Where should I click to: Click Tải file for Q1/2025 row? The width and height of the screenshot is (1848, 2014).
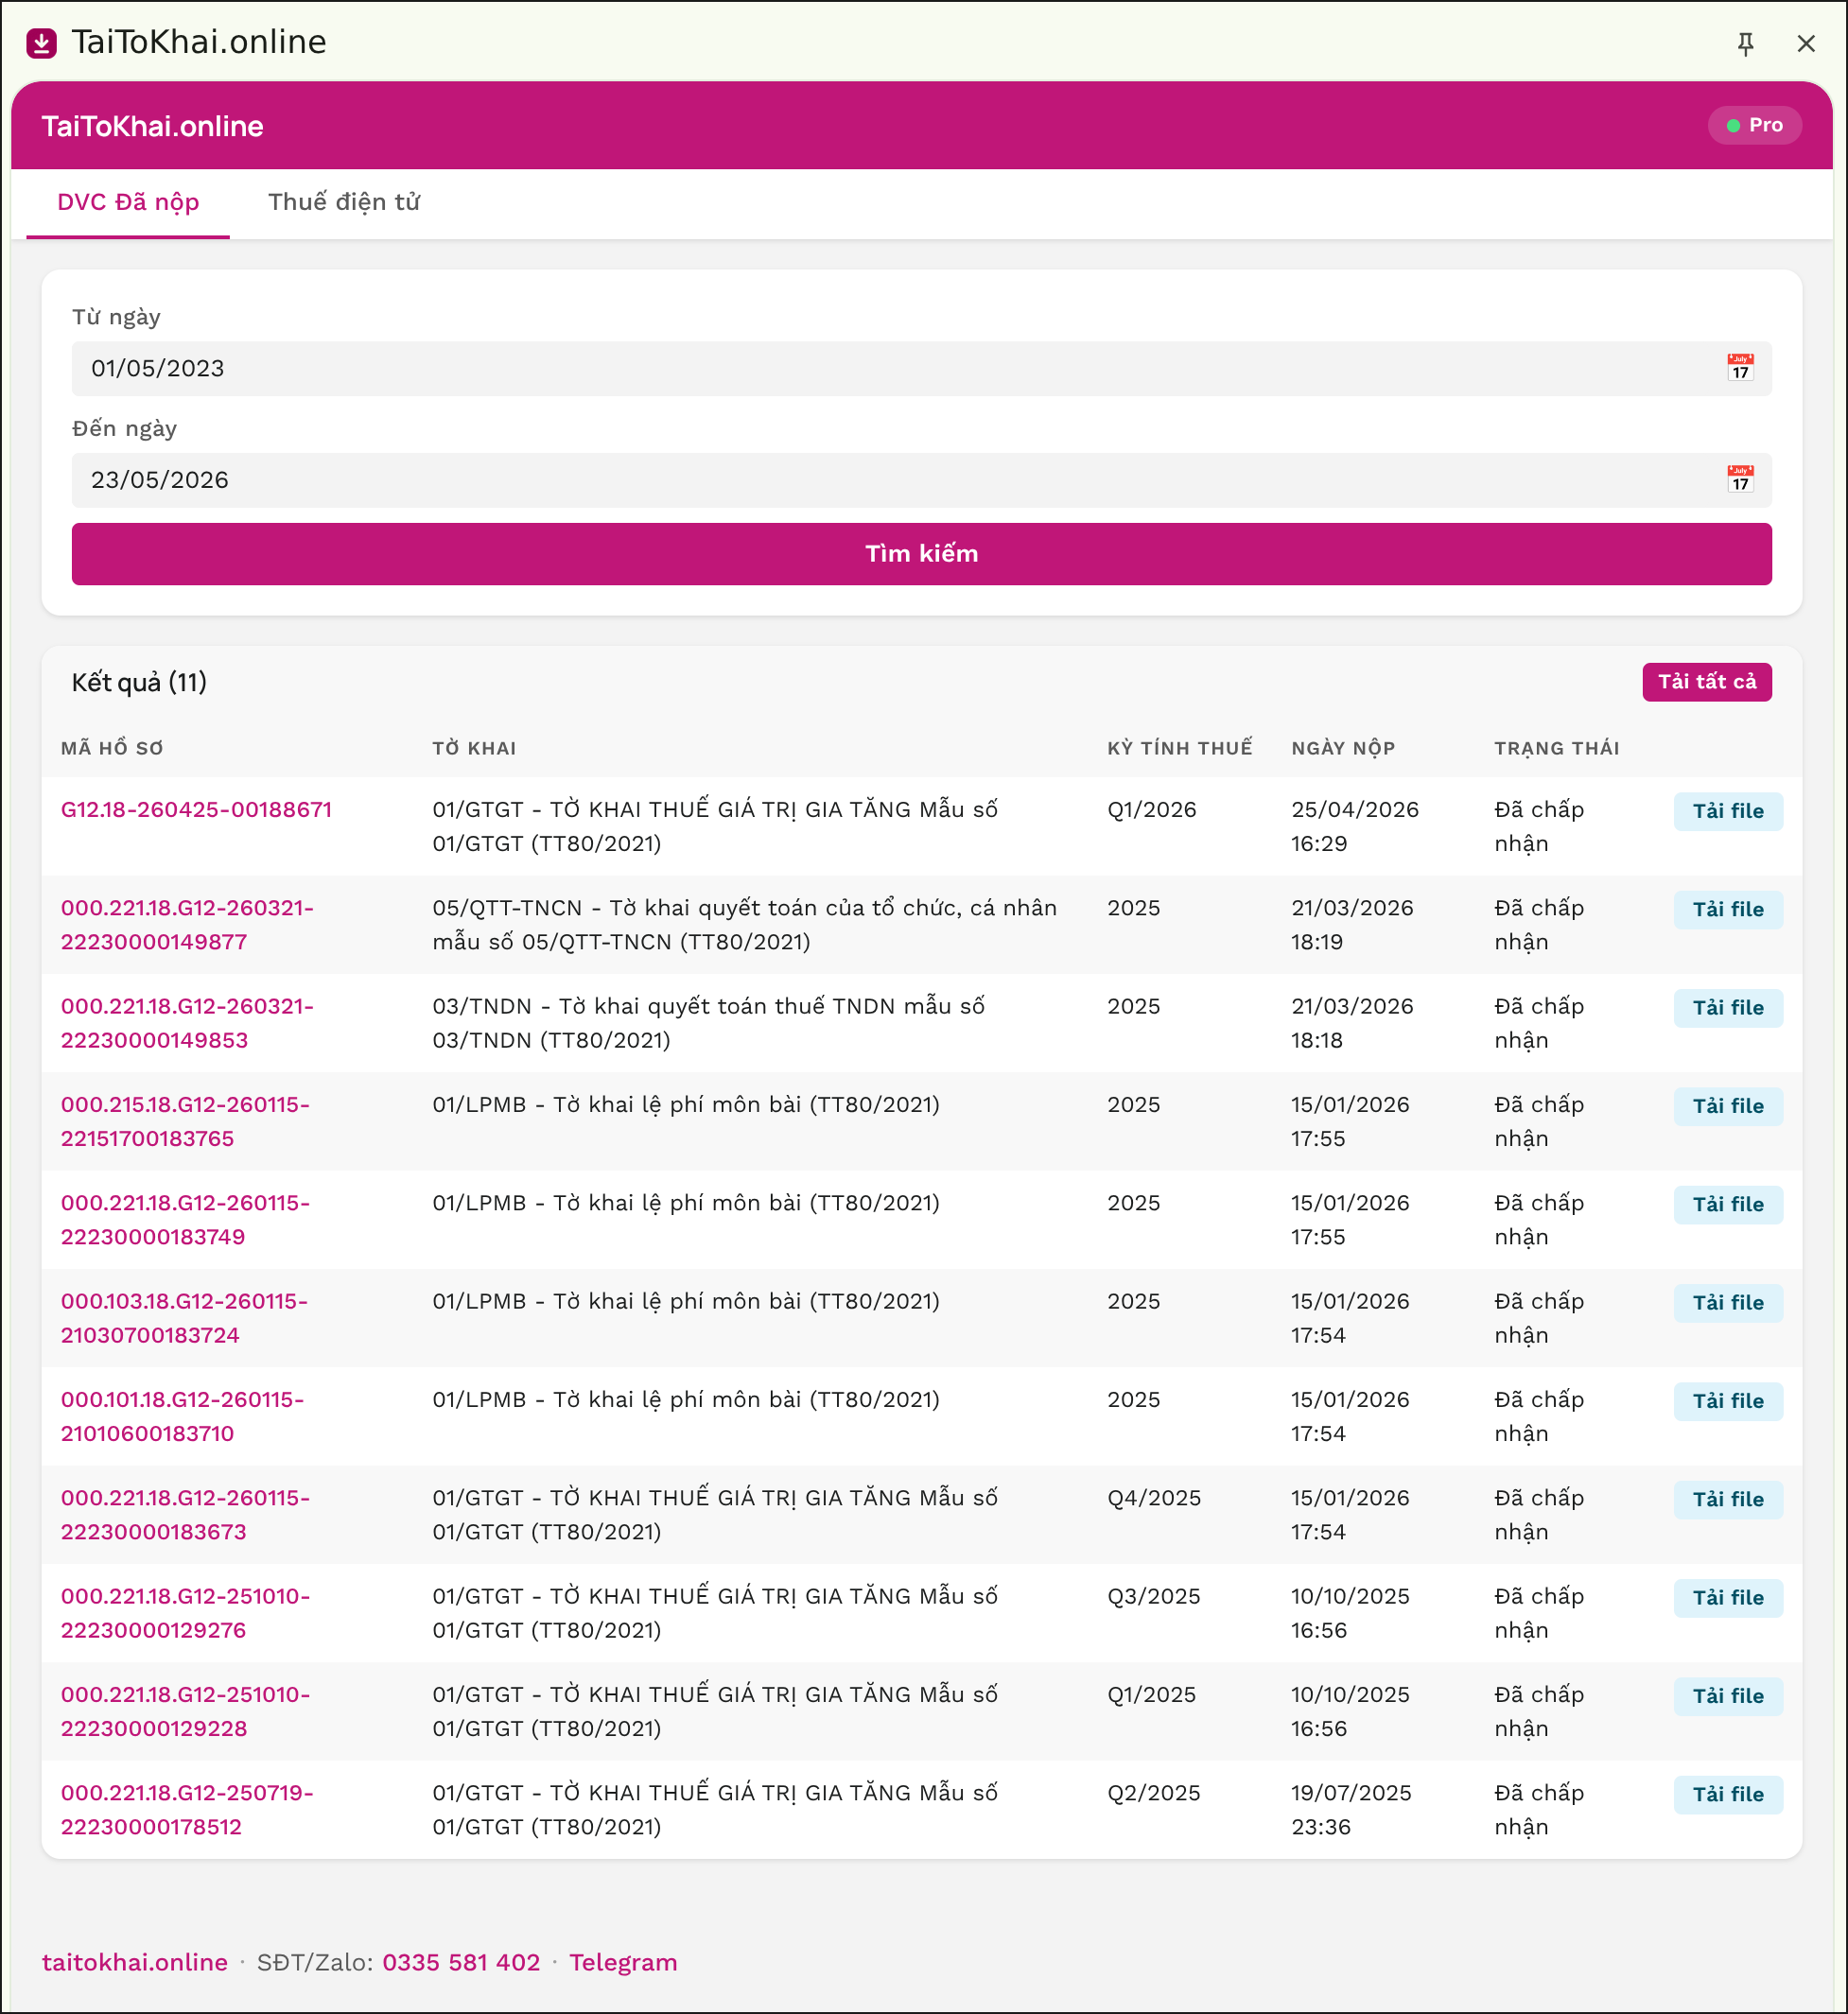pyautogui.click(x=1727, y=1695)
